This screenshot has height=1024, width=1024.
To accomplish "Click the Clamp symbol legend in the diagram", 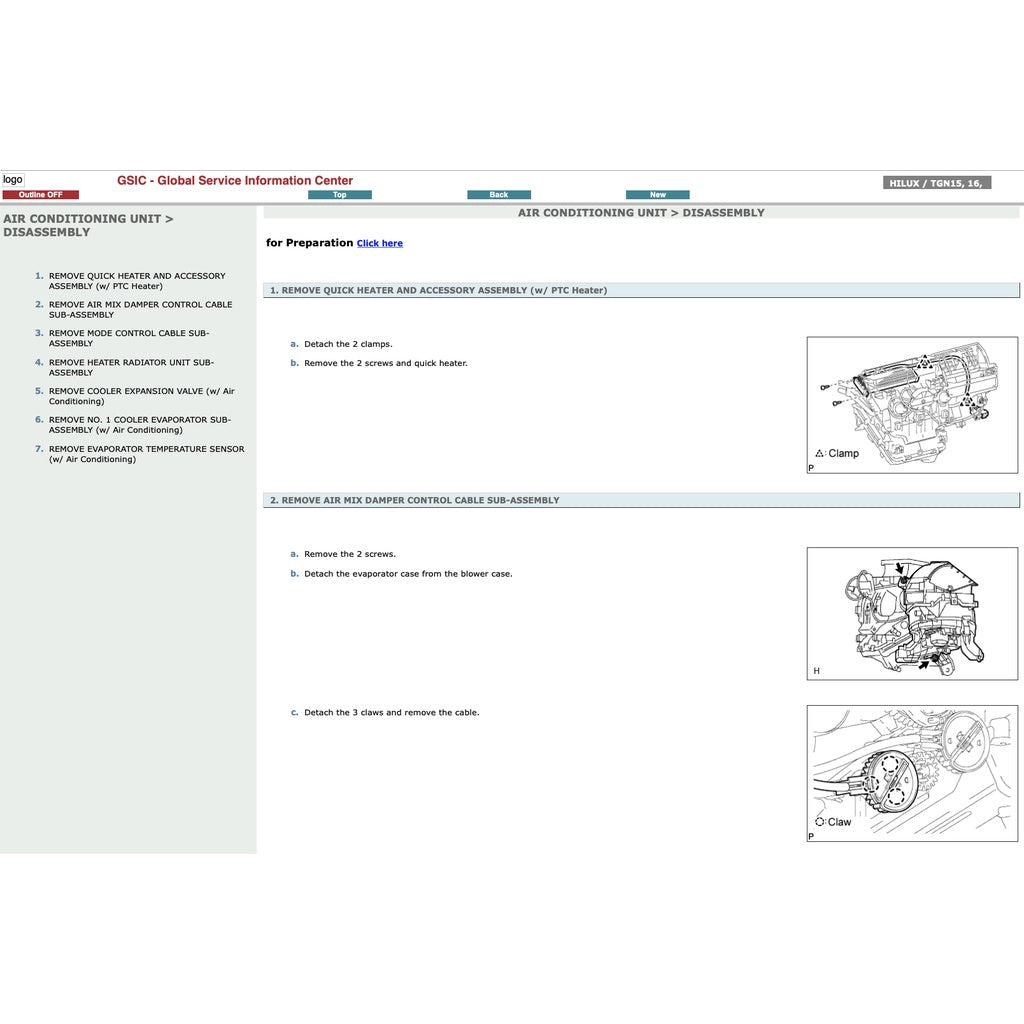I will [x=838, y=453].
